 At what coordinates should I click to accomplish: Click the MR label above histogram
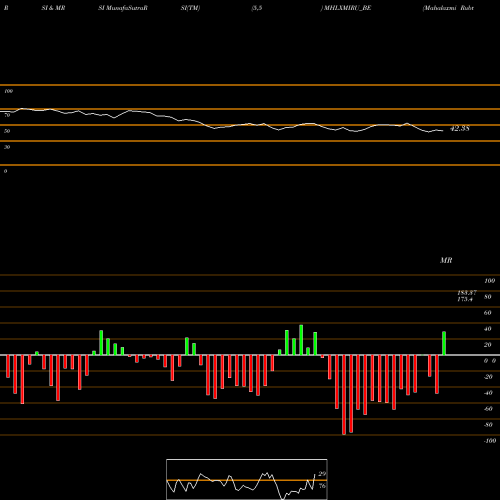tap(446, 260)
